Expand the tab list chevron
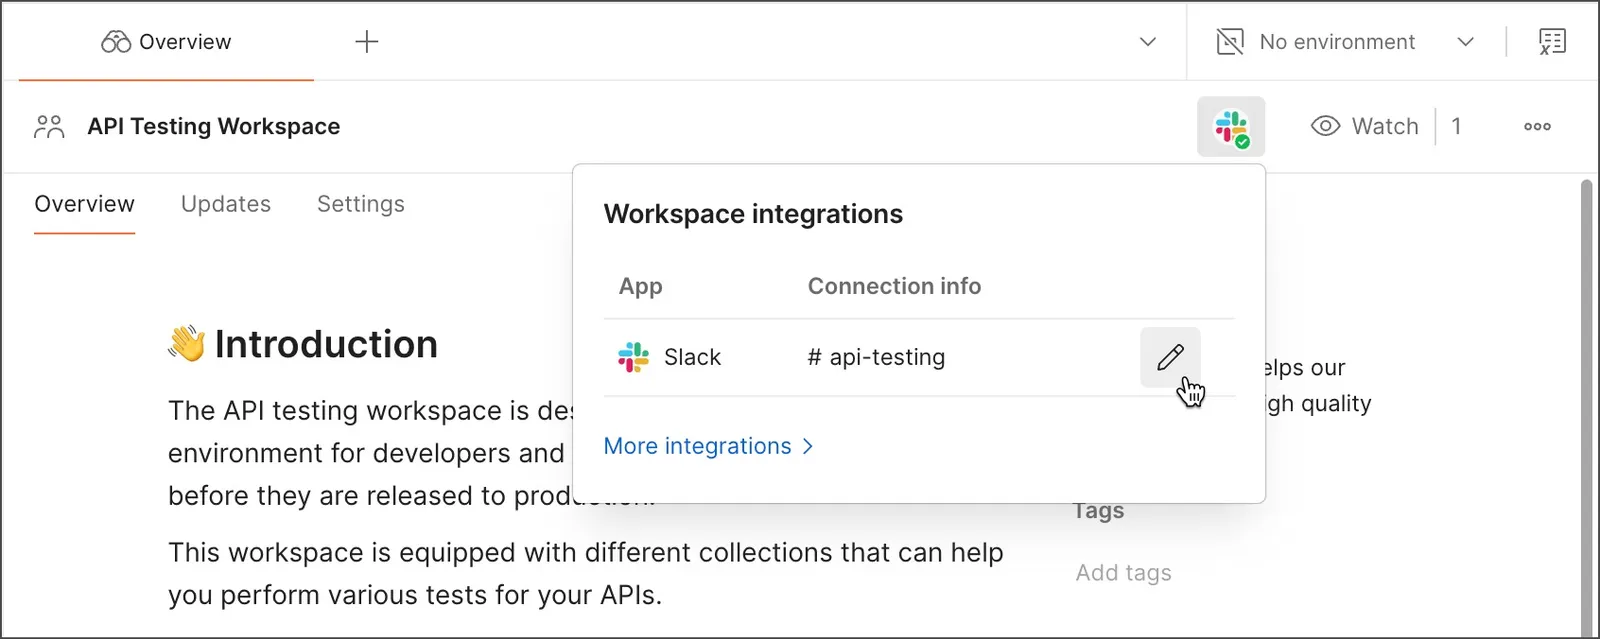The image size is (1600, 639). (x=1148, y=42)
